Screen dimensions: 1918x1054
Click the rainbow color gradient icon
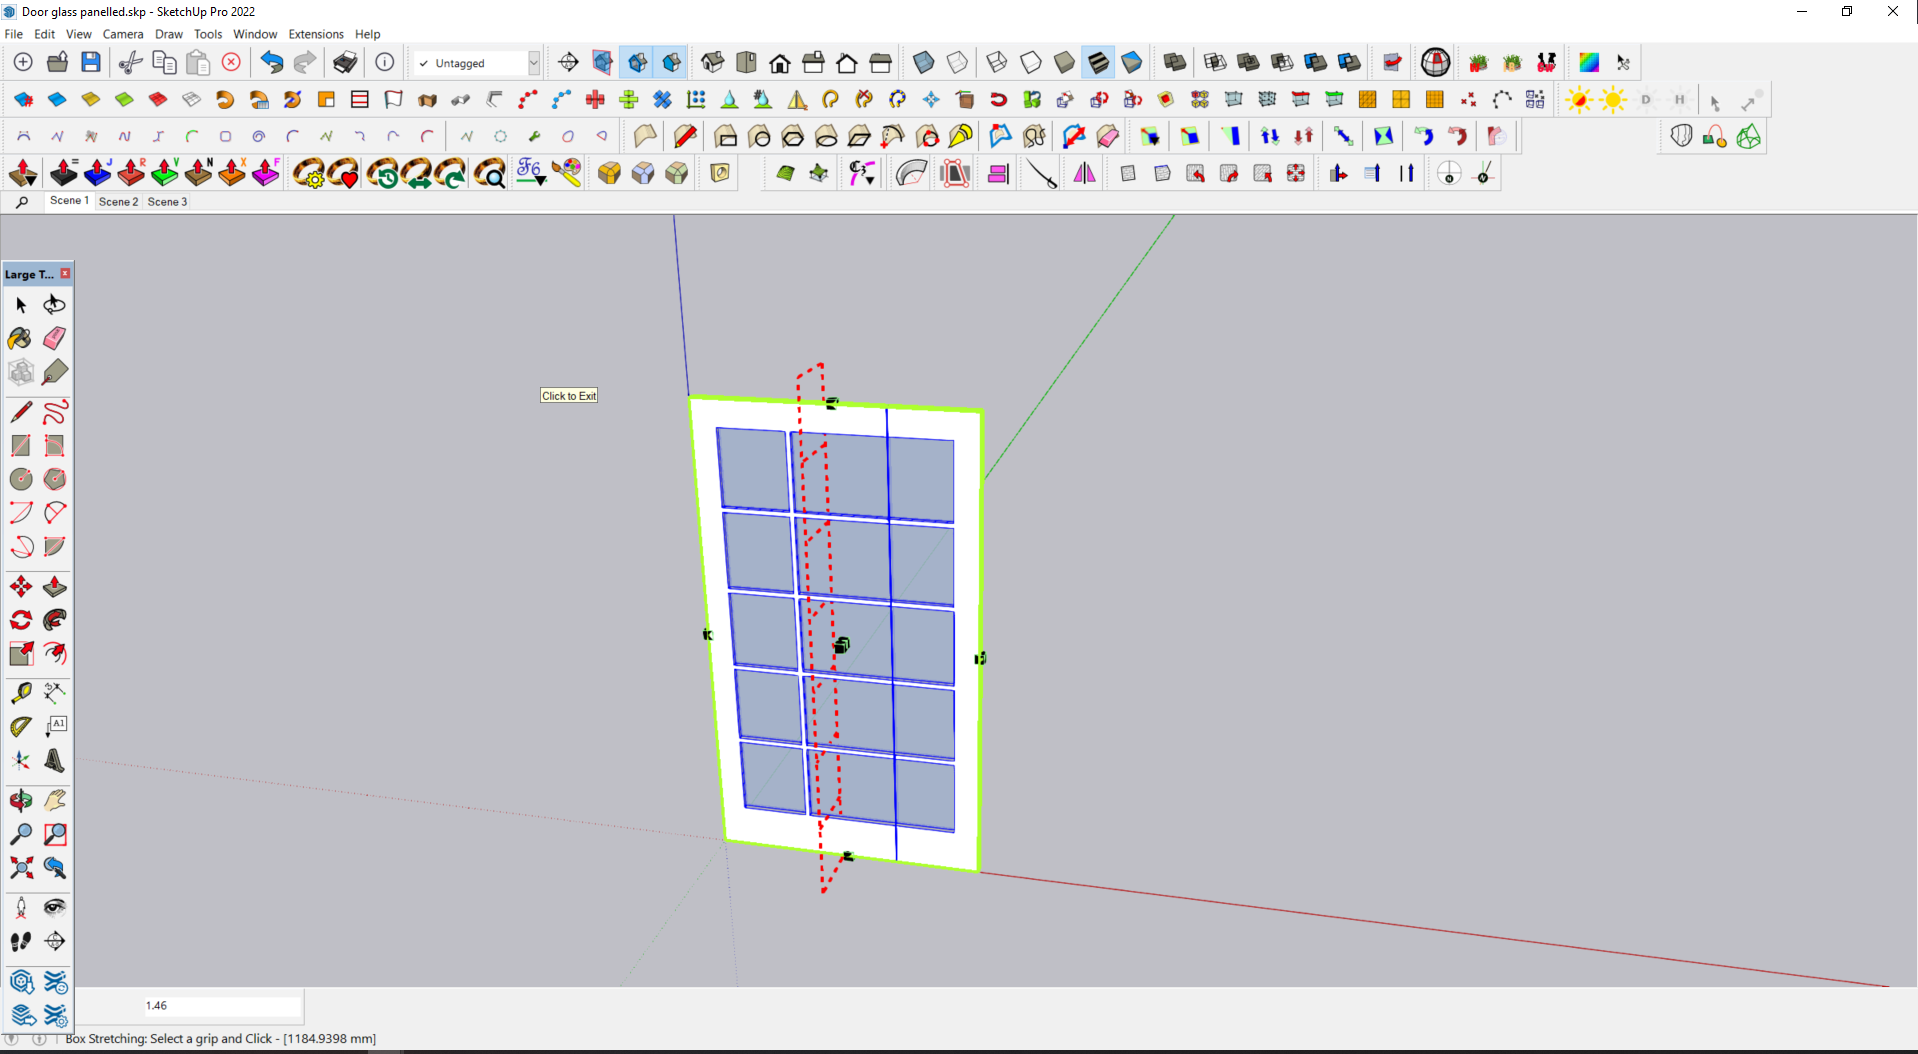pyautogui.click(x=1588, y=63)
